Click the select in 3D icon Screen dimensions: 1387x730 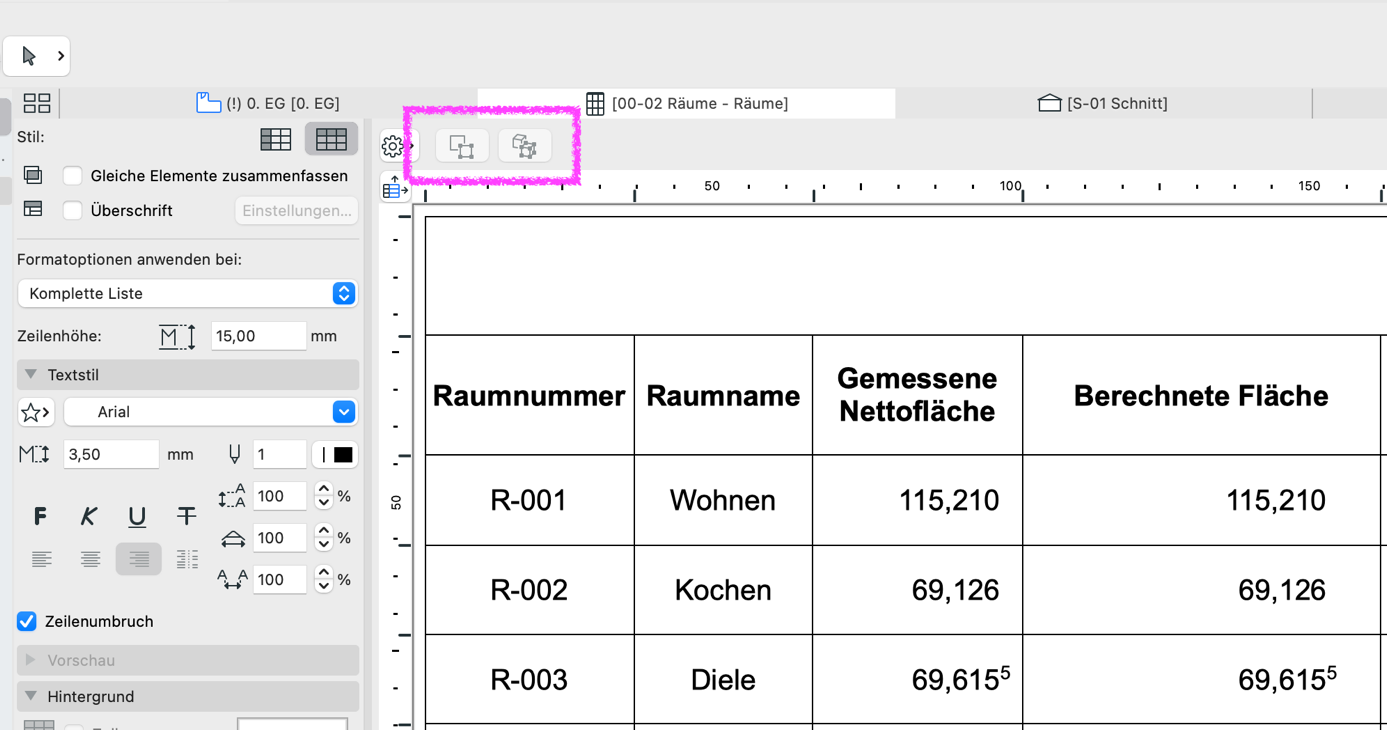pos(524,146)
